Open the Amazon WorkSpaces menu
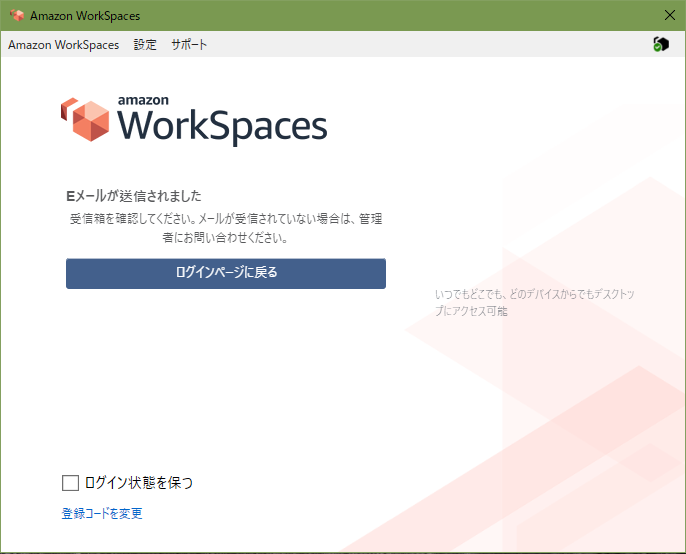The width and height of the screenshot is (686, 554). click(63, 45)
